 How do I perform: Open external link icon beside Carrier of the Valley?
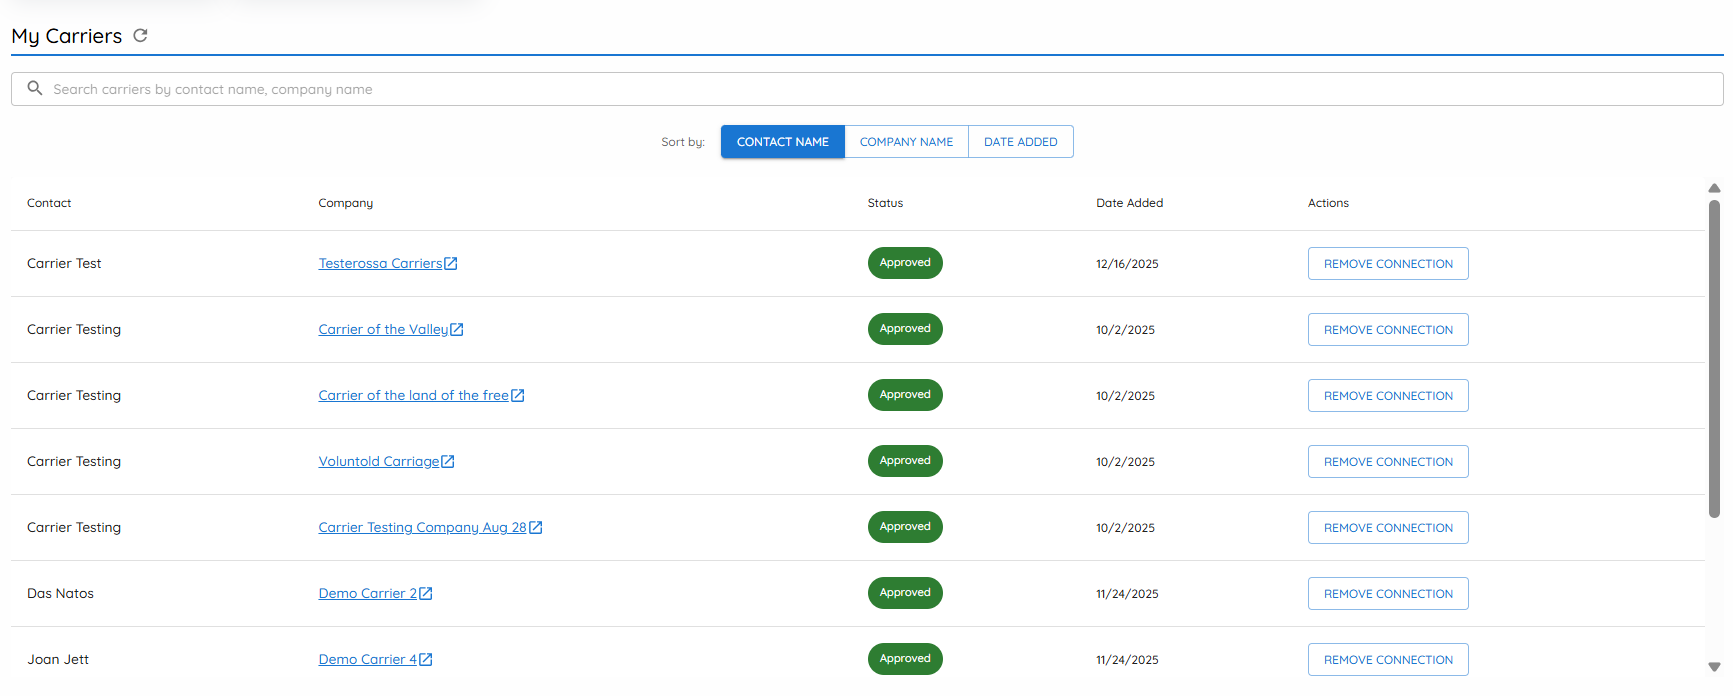click(x=457, y=330)
